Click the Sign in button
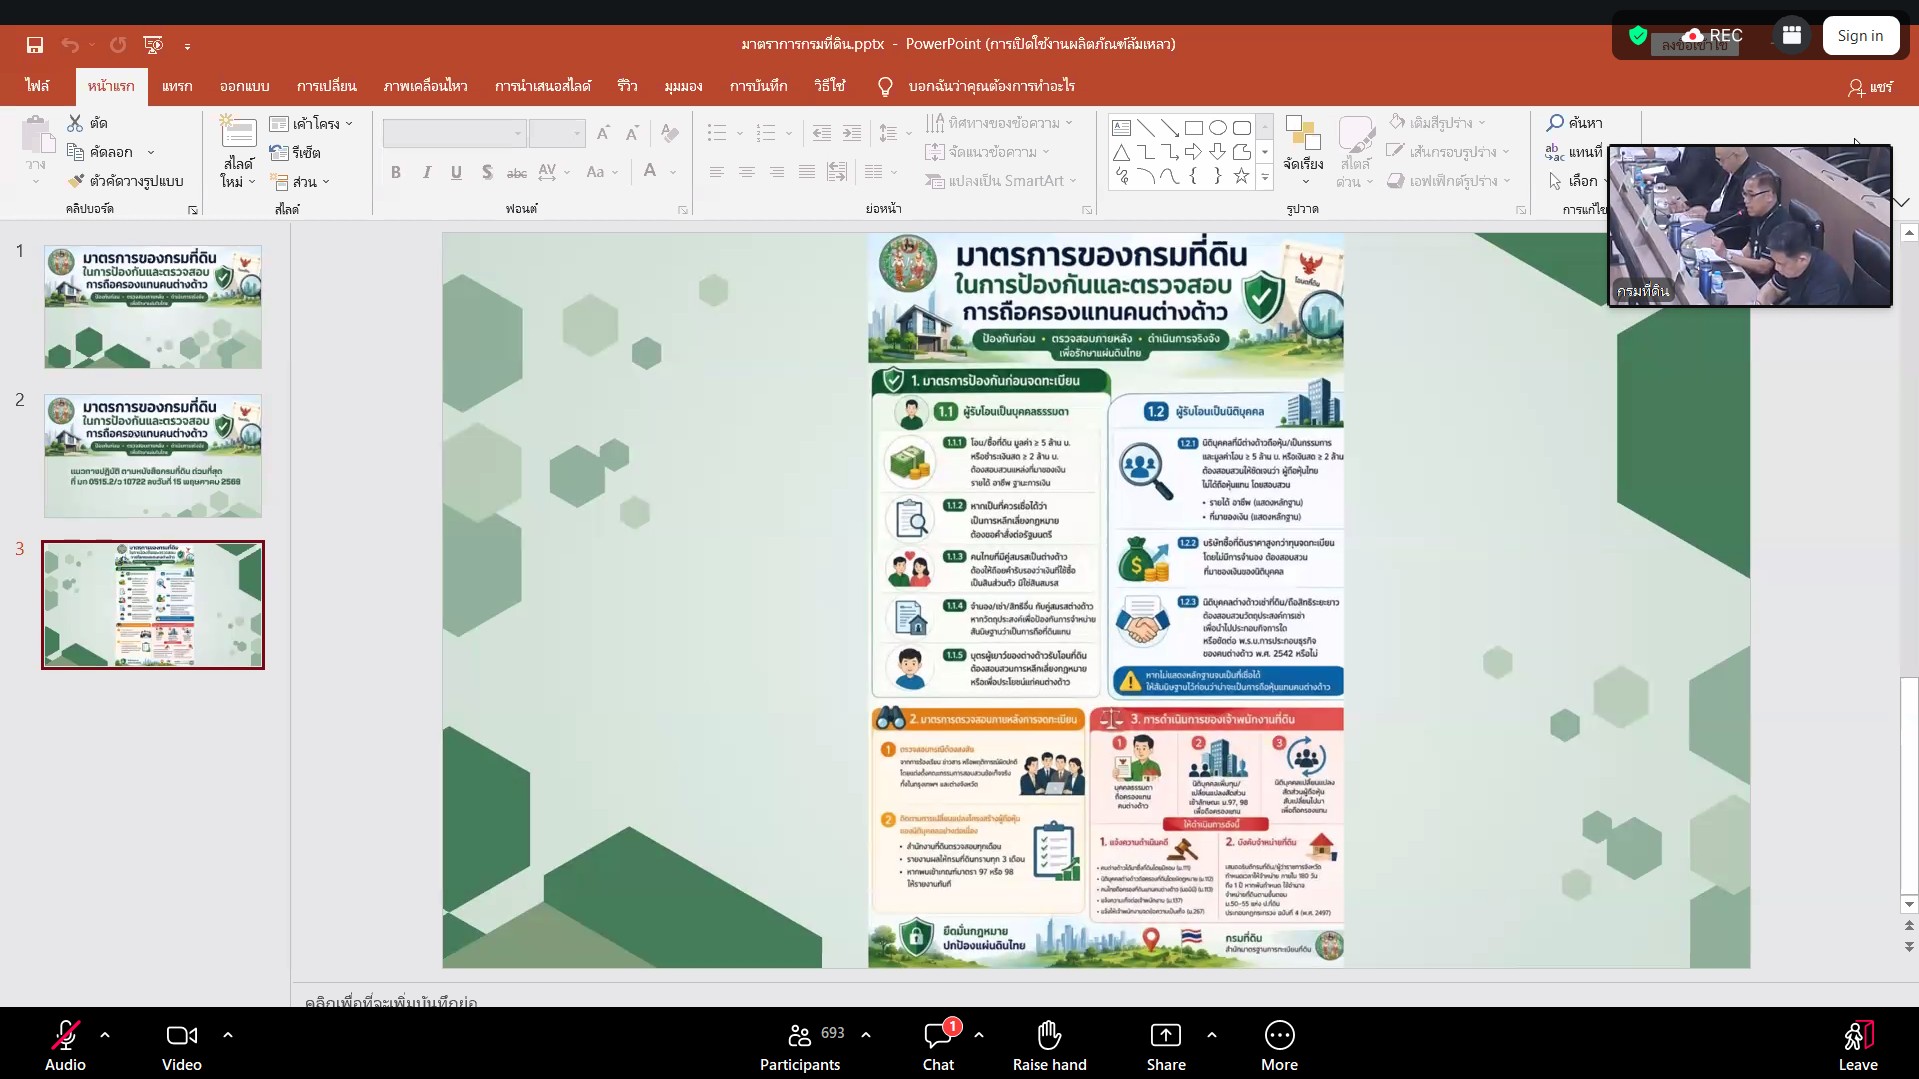1919x1079 pixels. click(1860, 36)
